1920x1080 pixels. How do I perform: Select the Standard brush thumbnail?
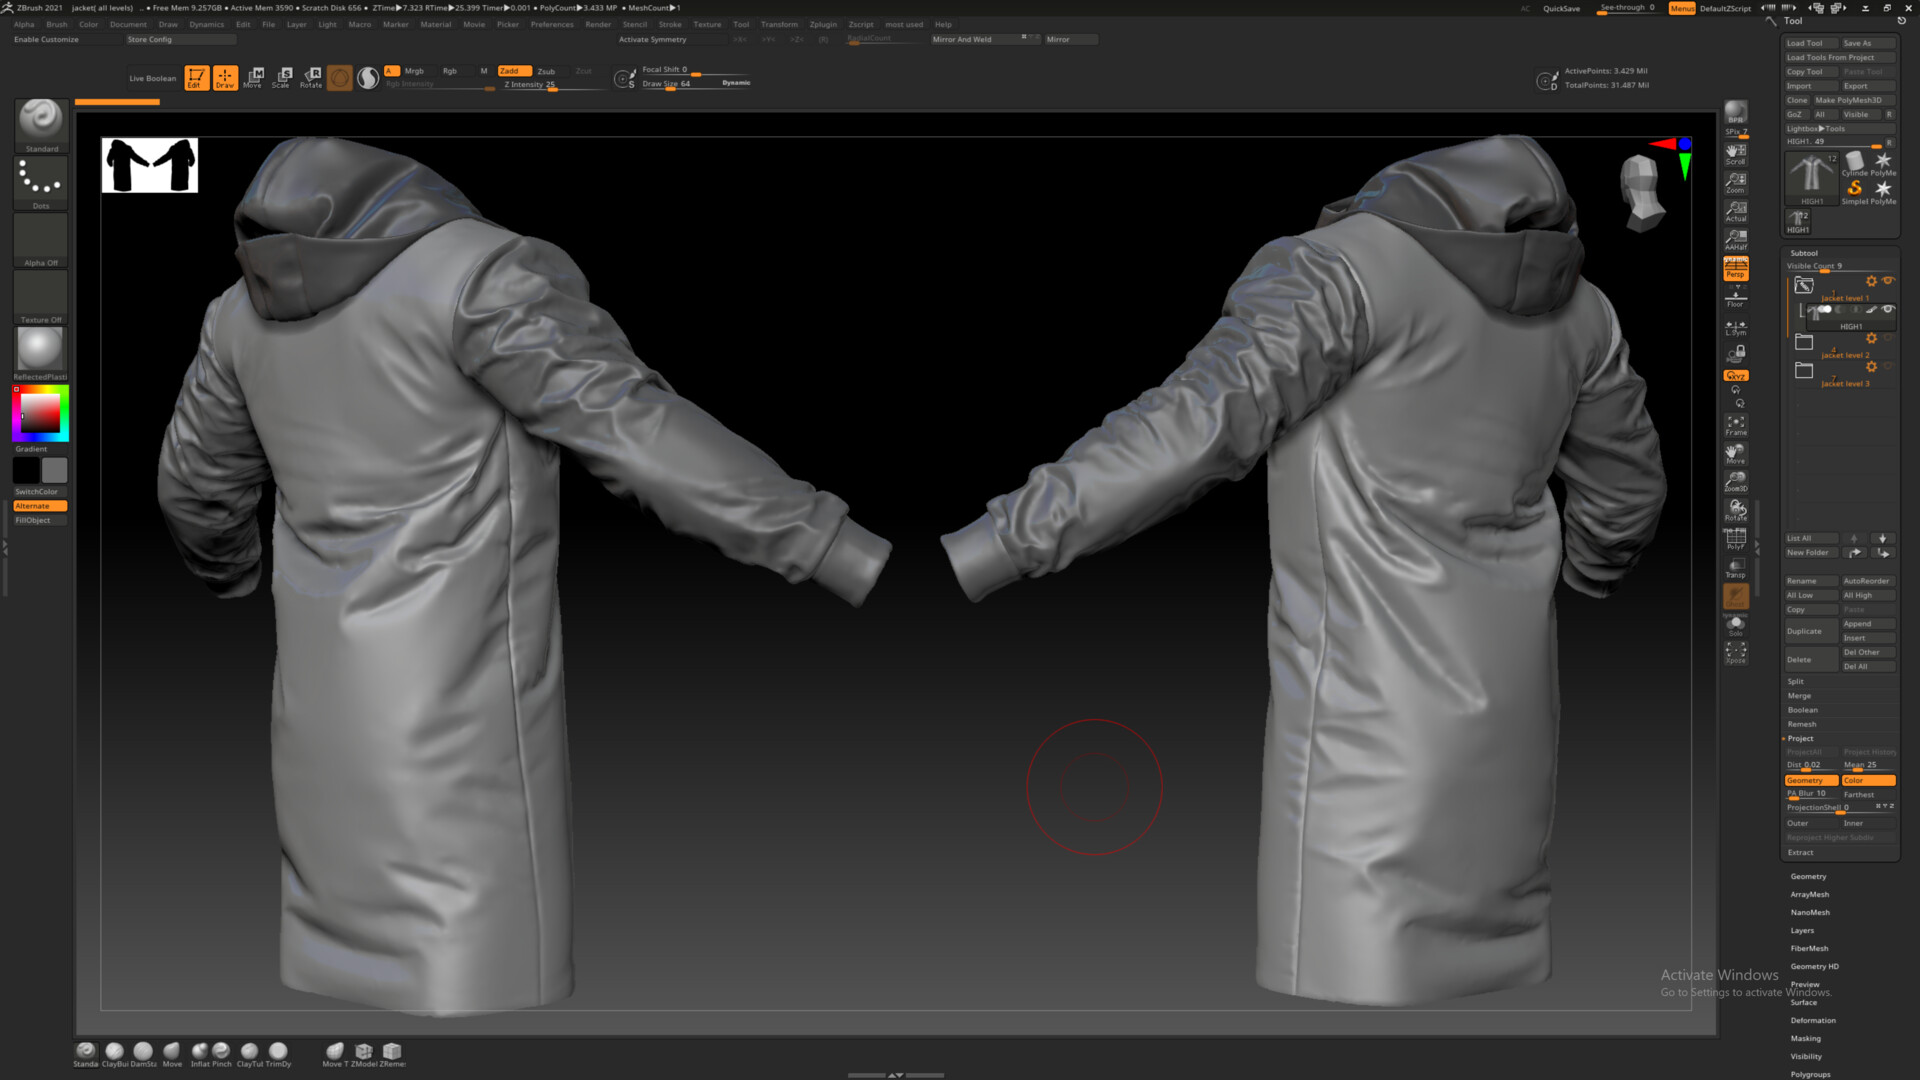[41, 121]
